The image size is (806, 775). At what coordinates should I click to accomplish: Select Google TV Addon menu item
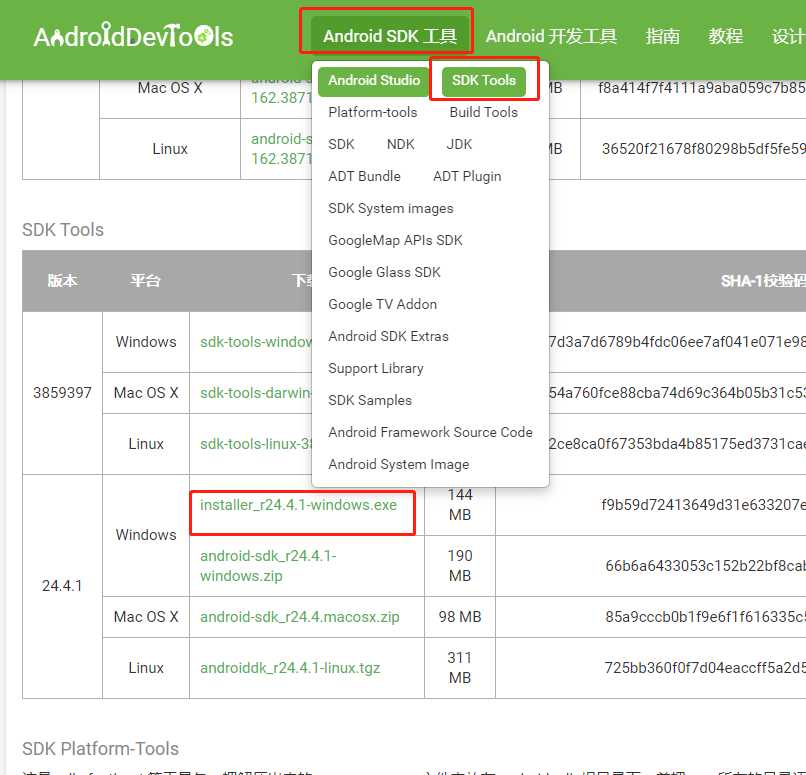tap(382, 304)
